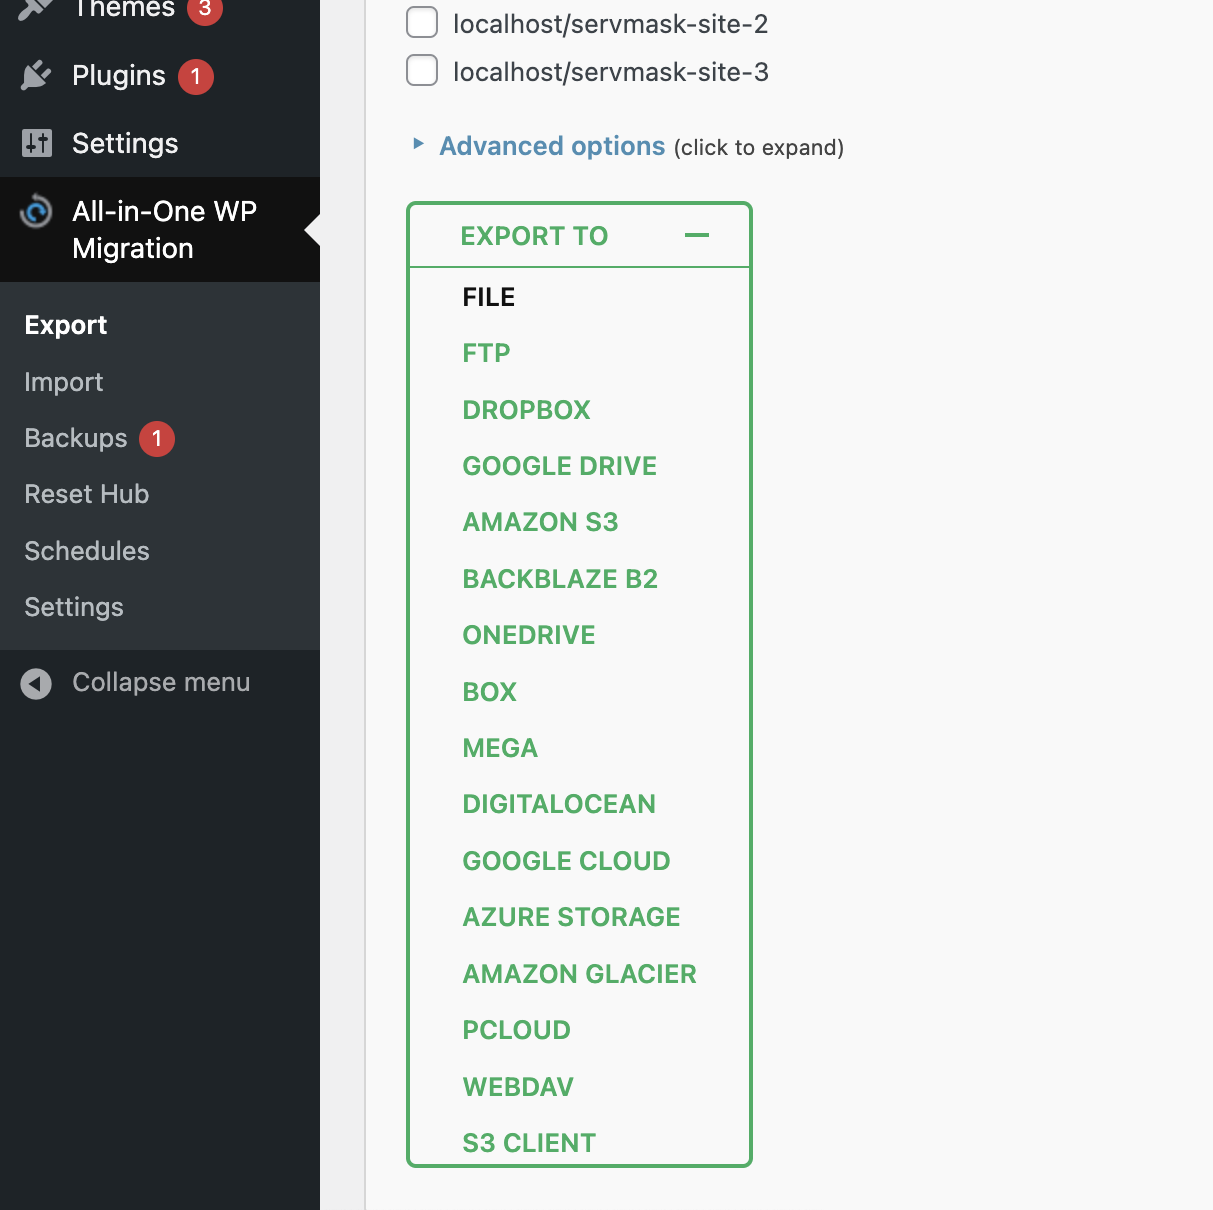Select Reset Hub in the sidebar
Screen dimensions: 1213x1210
point(87,494)
